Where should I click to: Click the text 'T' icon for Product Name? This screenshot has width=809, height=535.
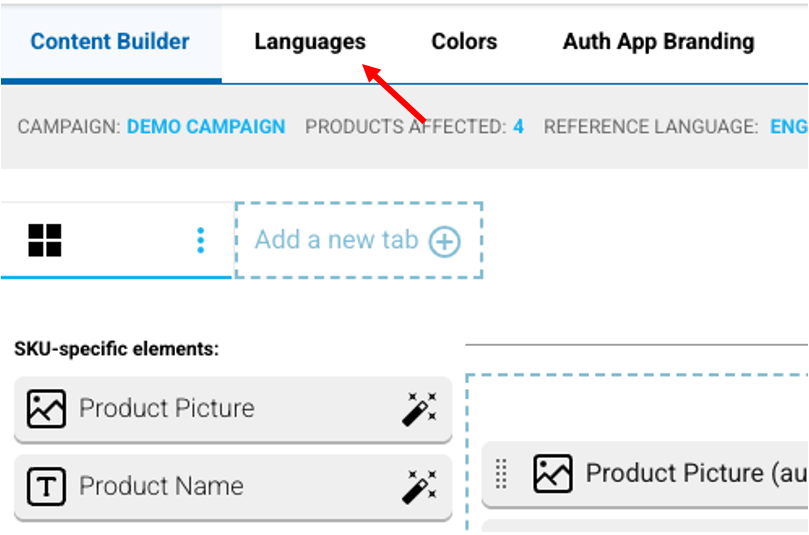click(x=46, y=486)
